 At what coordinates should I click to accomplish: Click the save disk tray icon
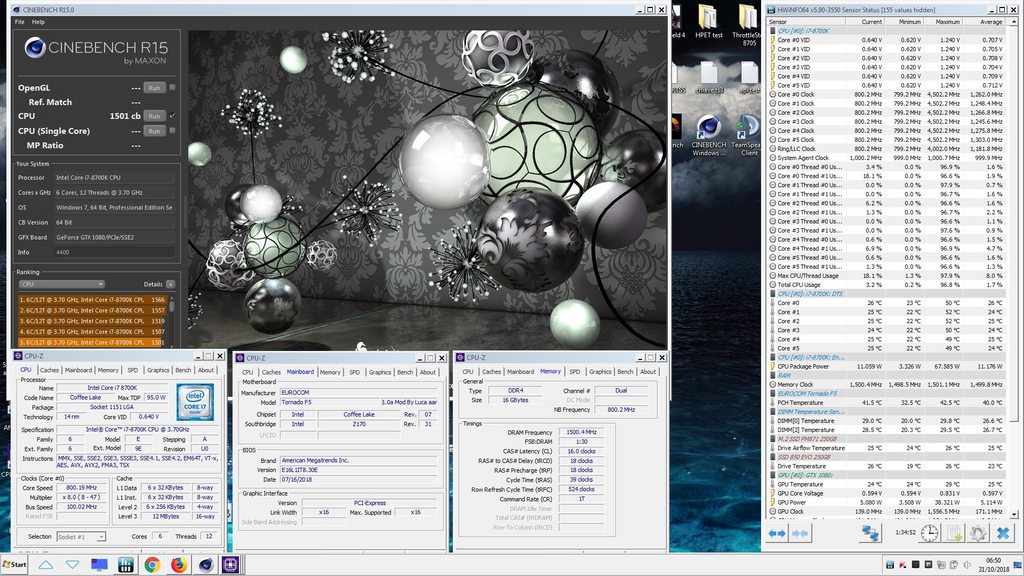click(889, 565)
